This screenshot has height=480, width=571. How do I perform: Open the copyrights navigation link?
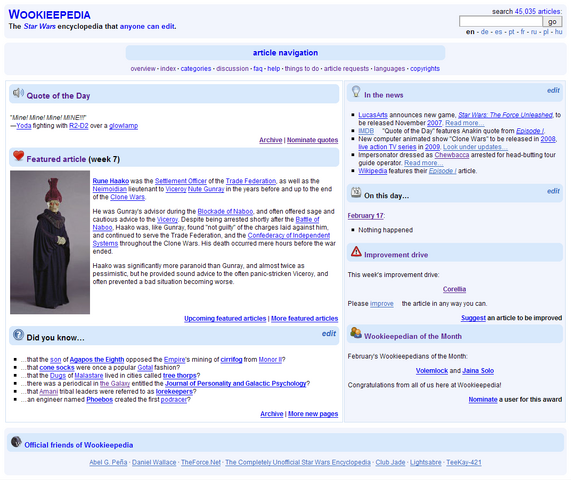click(425, 68)
